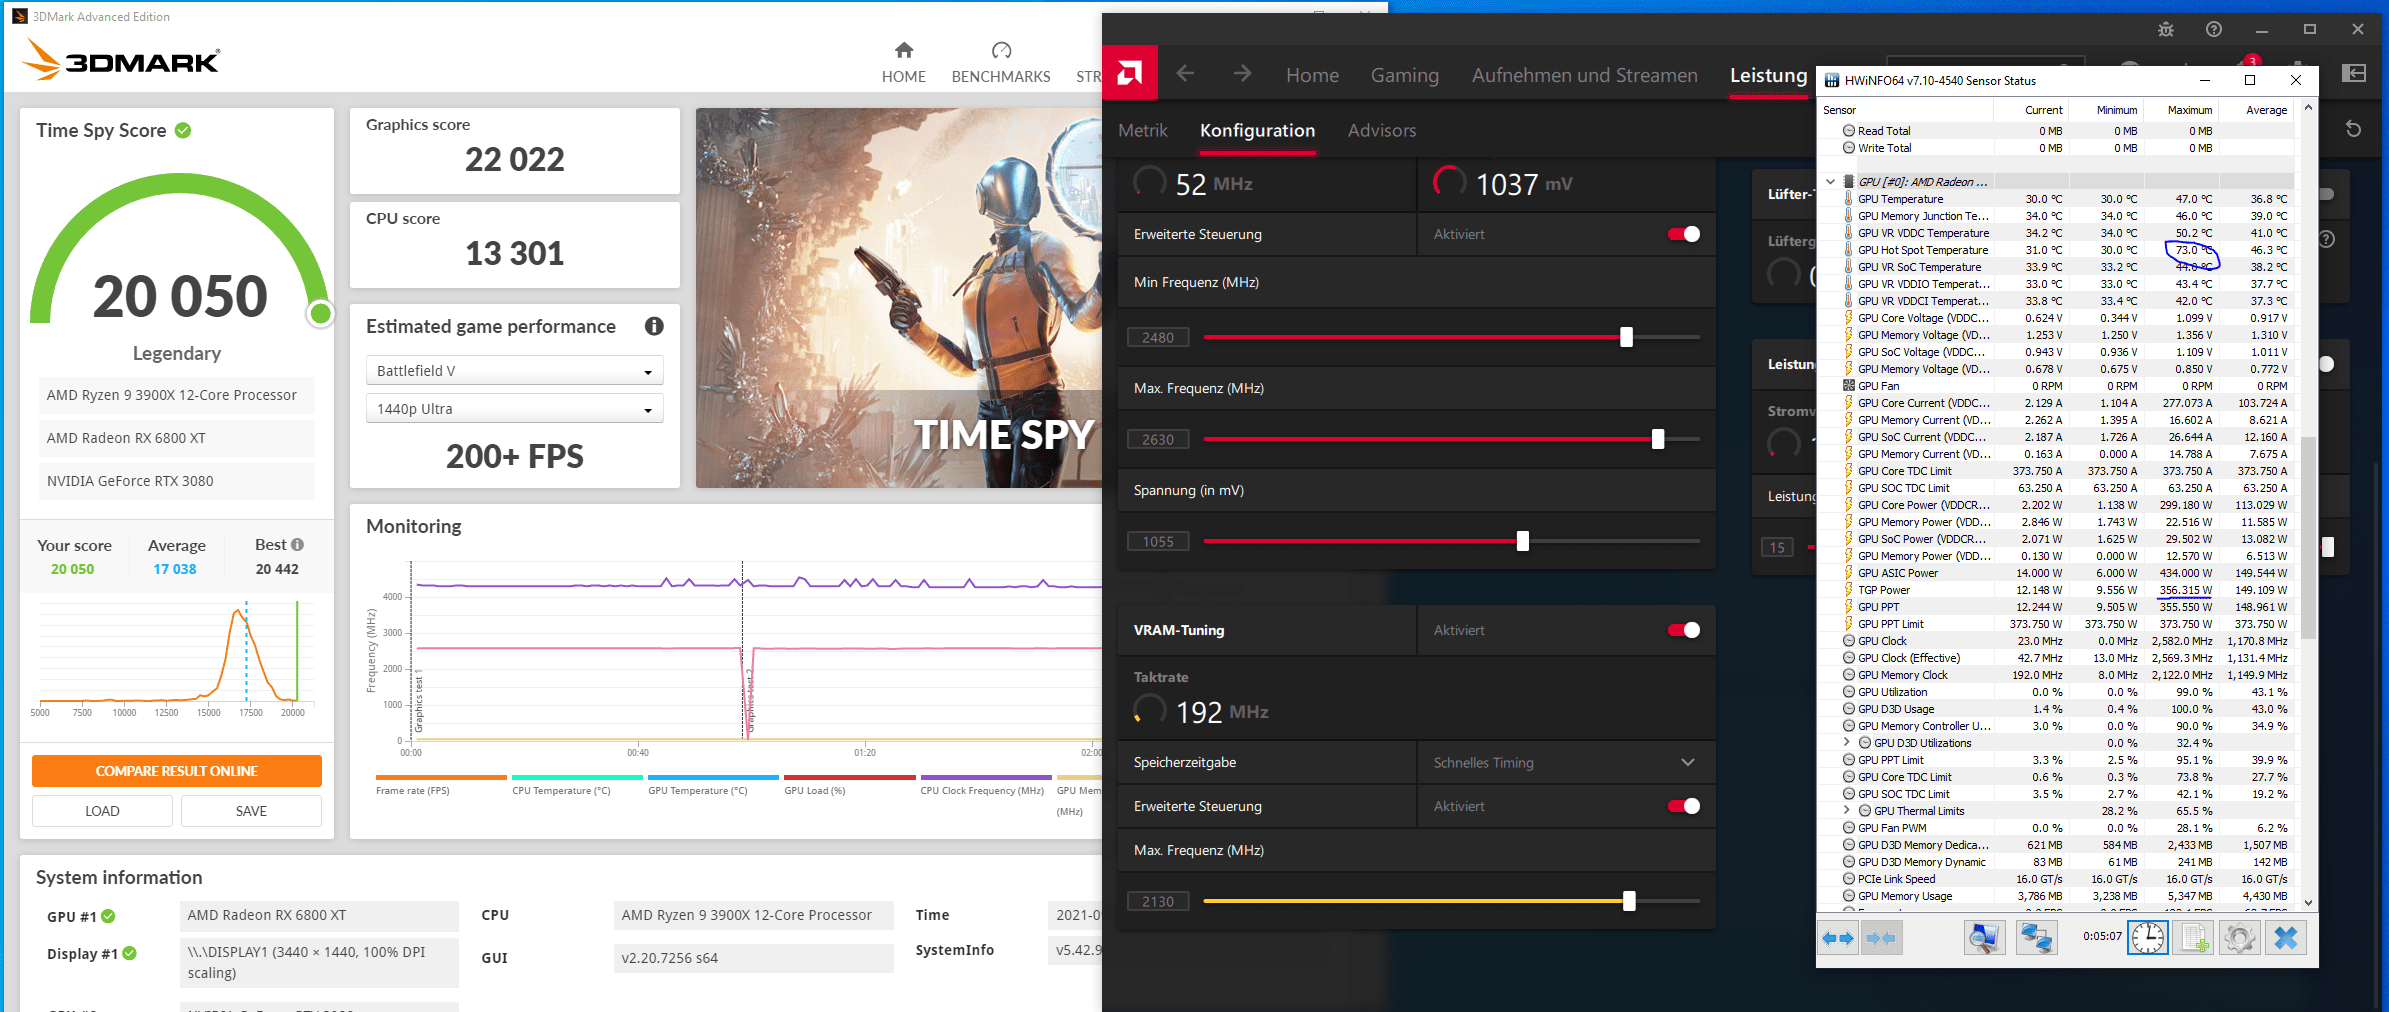Open Advisors sub-tab
The height and width of the screenshot is (1012, 2389).
pos(1381,130)
